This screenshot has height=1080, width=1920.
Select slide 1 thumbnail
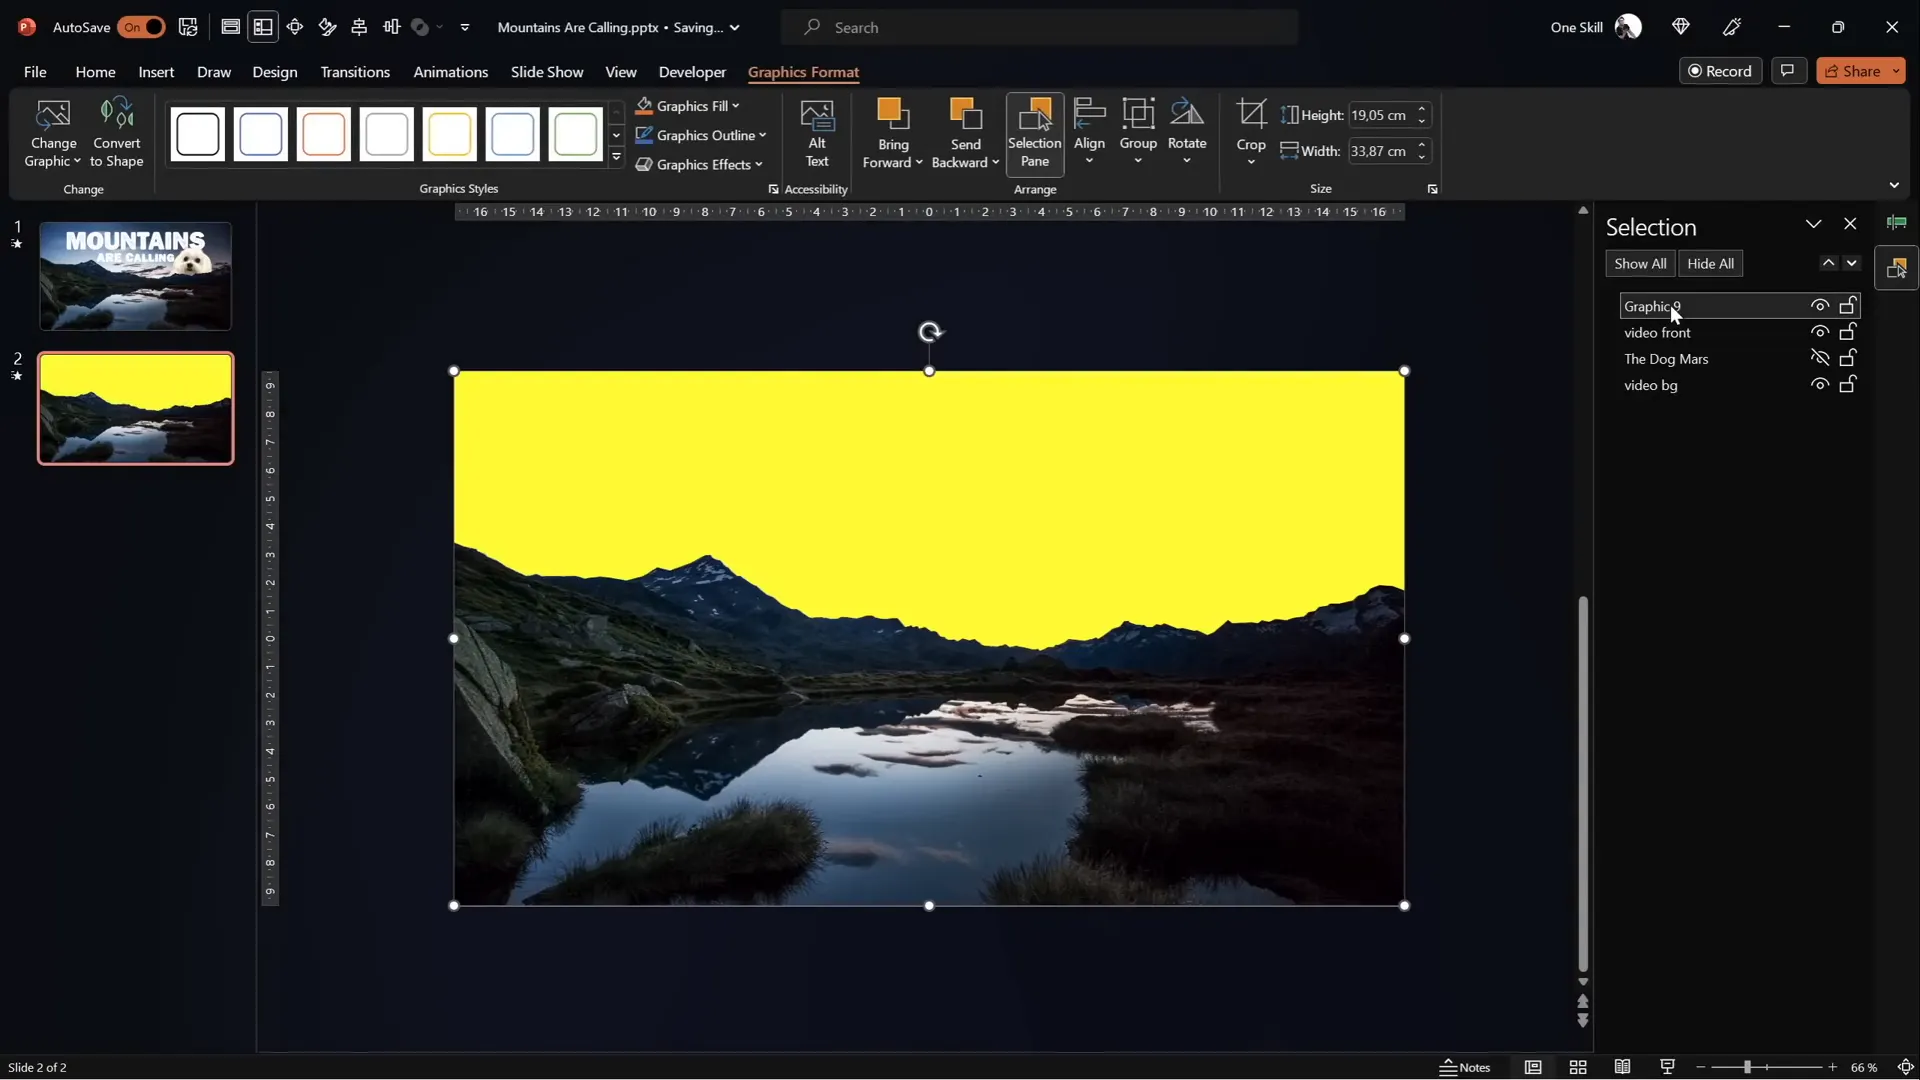(135, 276)
